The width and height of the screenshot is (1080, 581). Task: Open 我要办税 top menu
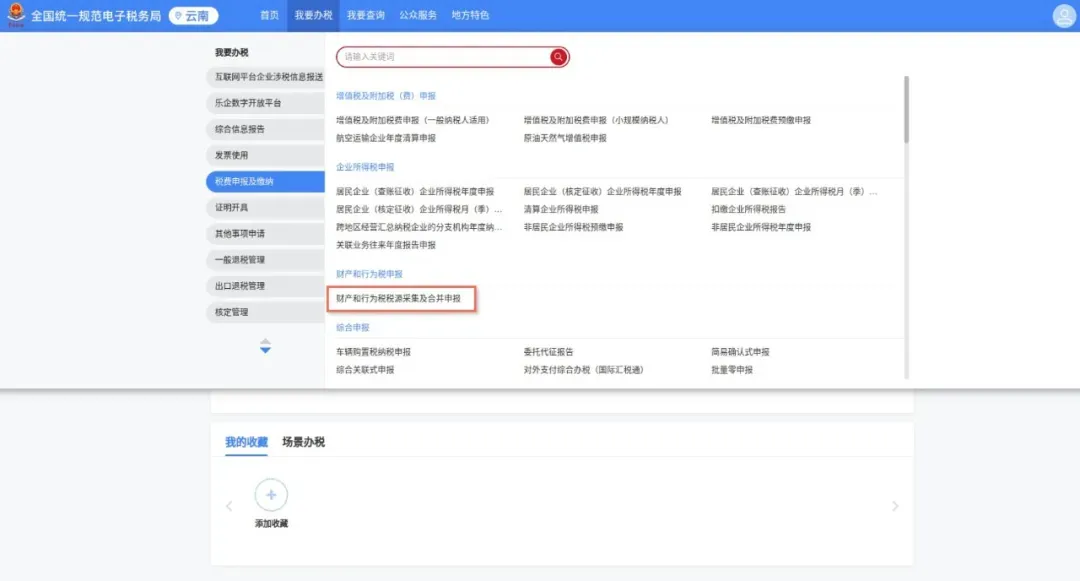pyautogui.click(x=313, y=15)
